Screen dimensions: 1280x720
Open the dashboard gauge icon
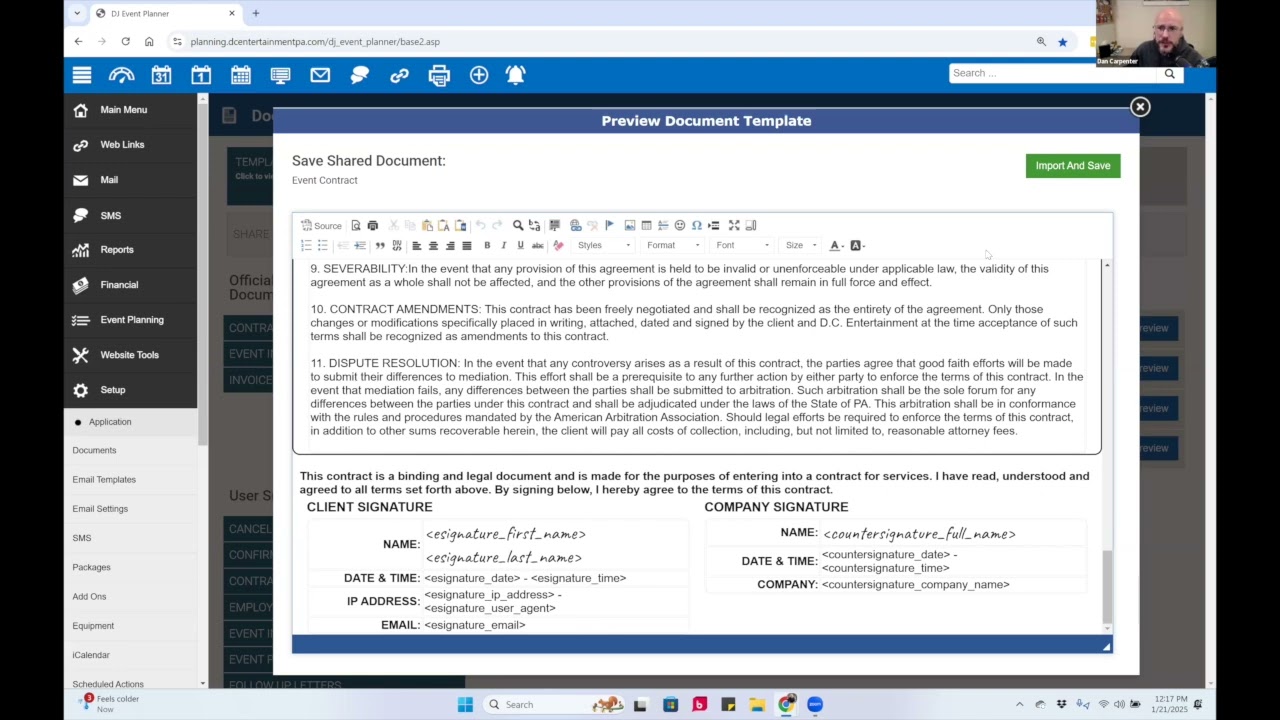[x=121, y=75]
